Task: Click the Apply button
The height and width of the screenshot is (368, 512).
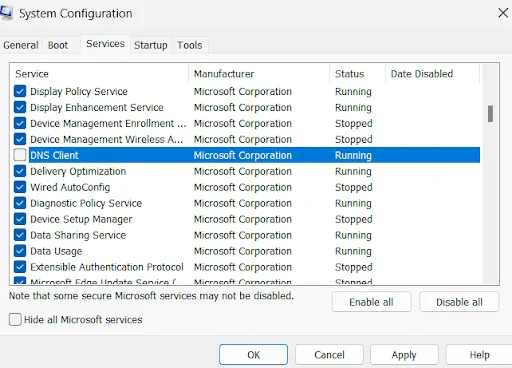Action: tap(404, 355)
